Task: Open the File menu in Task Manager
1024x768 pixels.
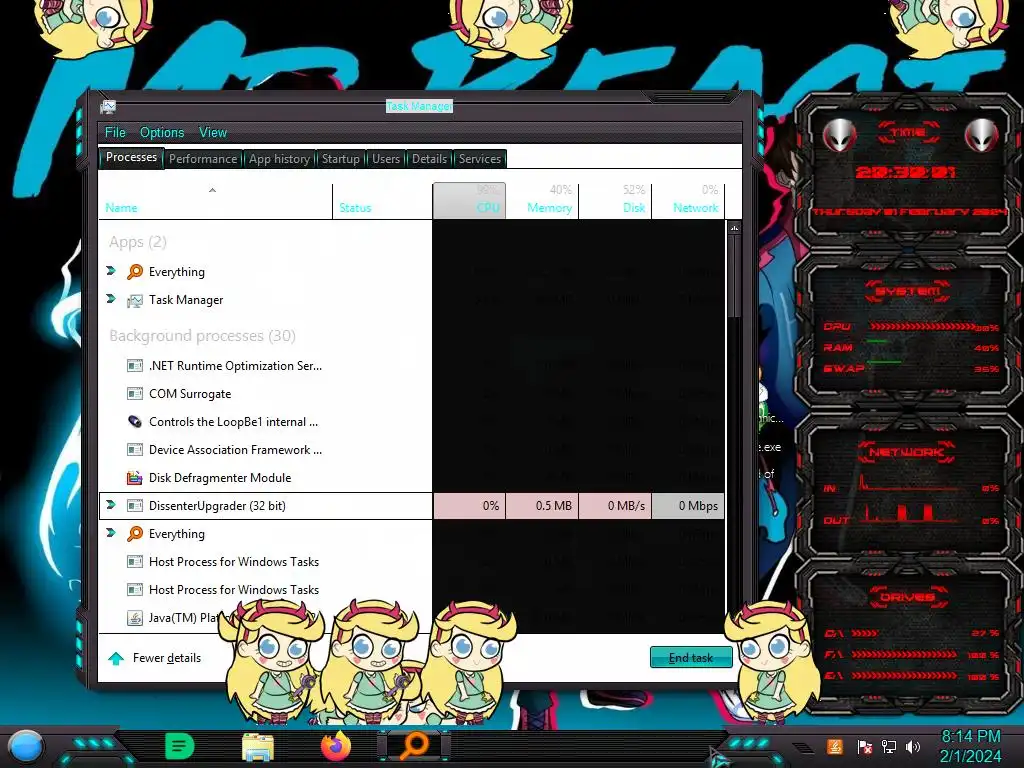Action: [x=115, y=133]
